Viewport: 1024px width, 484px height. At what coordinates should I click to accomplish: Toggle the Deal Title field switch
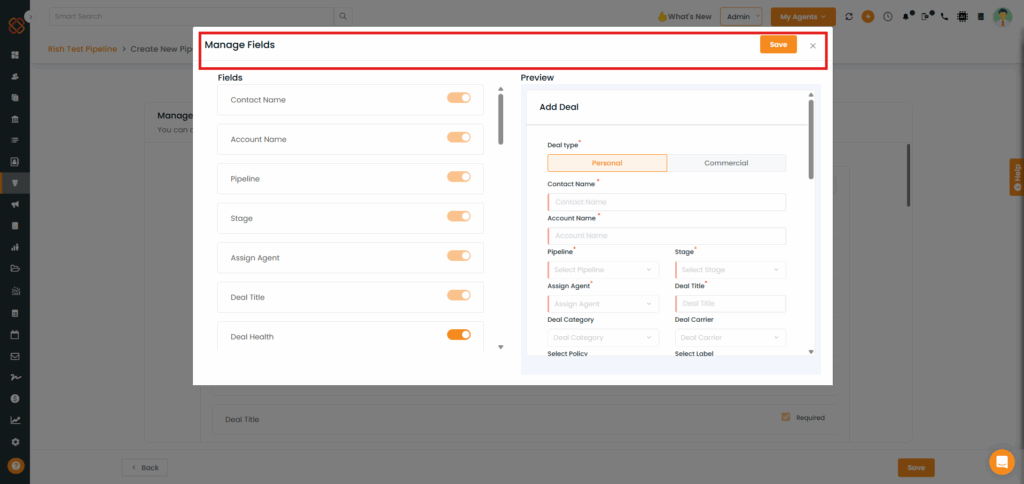pyautogui.click(x=458, y=295)
